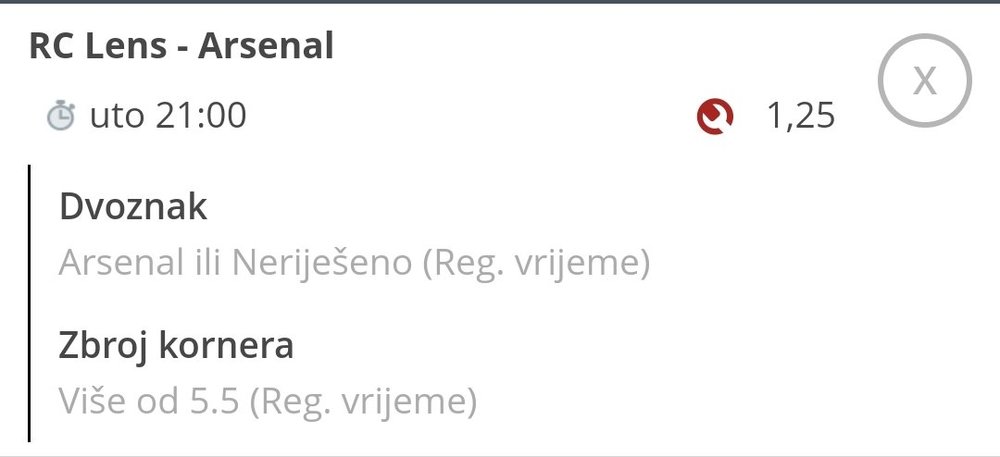The image size is (1000, 457).
Task: Click the word Neriješeno in the Dvoznak selection
Action: (x=321, y=263)
